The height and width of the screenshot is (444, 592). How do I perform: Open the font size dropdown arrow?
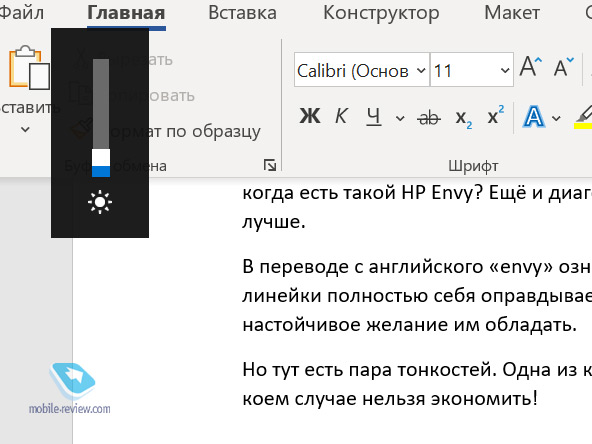coord(505,70)
